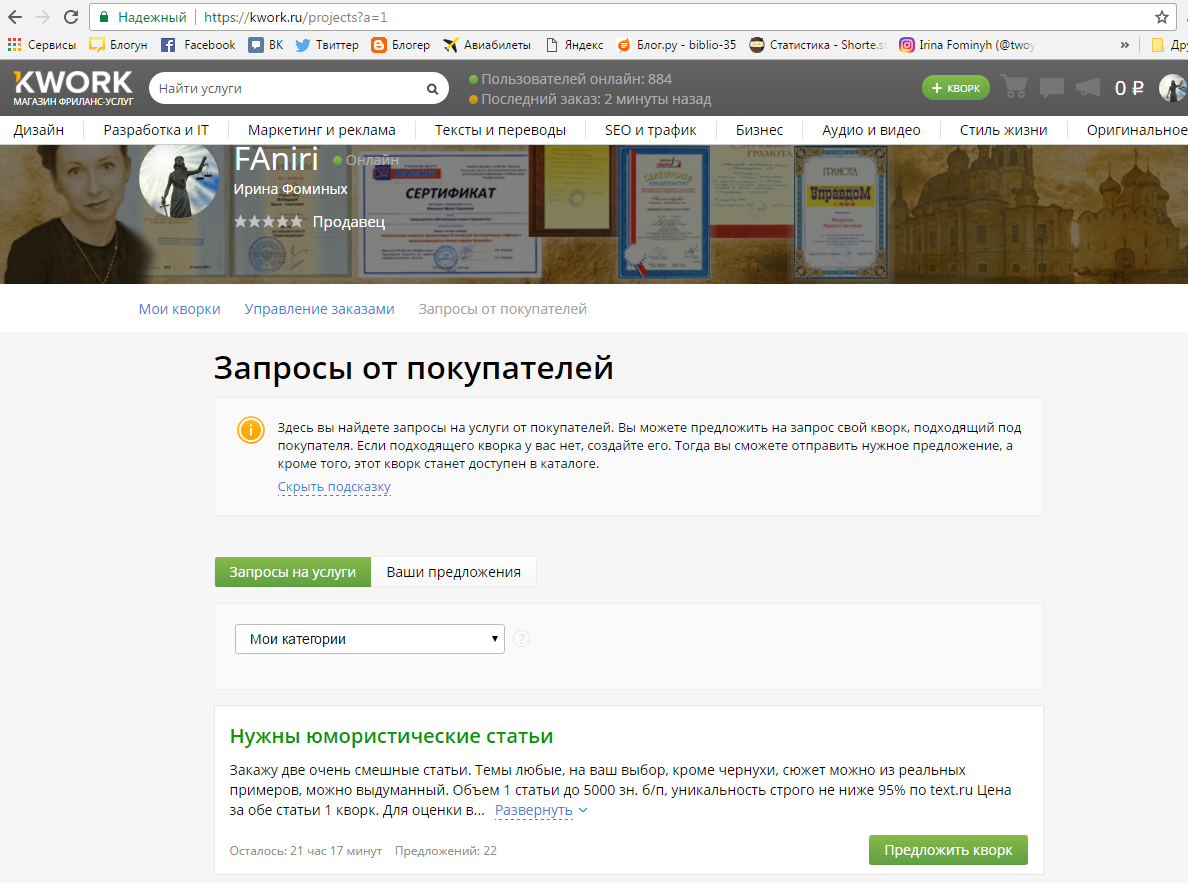1188x883 pixels.
Task: Click Предложений: 22 text
Action: pos(446,851)
